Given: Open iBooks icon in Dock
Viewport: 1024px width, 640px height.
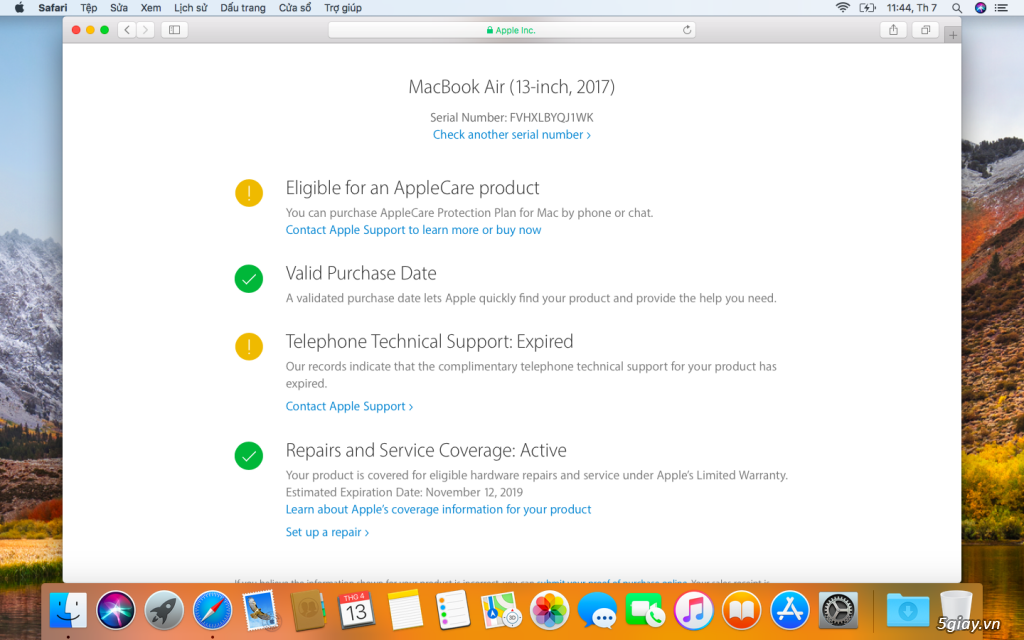Looking at the screenshot, I should (741, 611).
